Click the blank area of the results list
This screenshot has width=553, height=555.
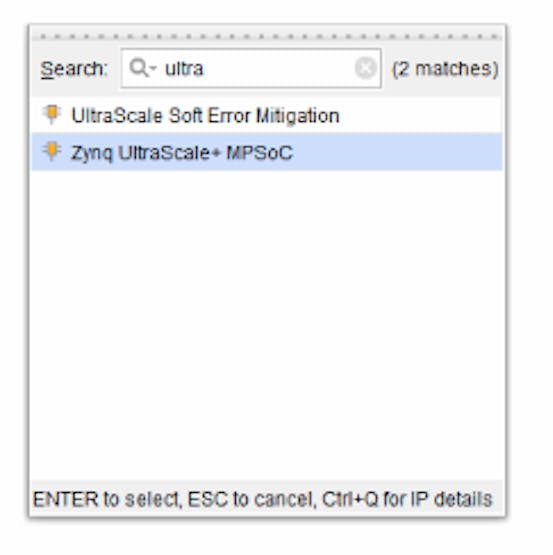(x=267, y=324)
